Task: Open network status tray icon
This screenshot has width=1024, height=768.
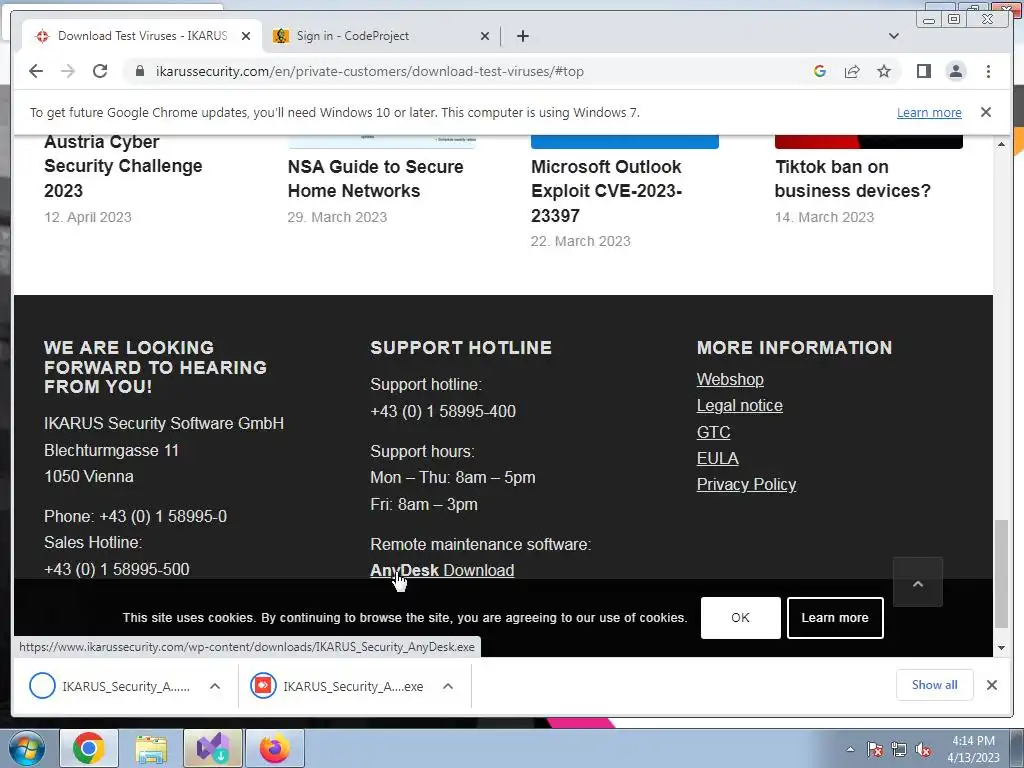Action: click(x=899, y=749)
